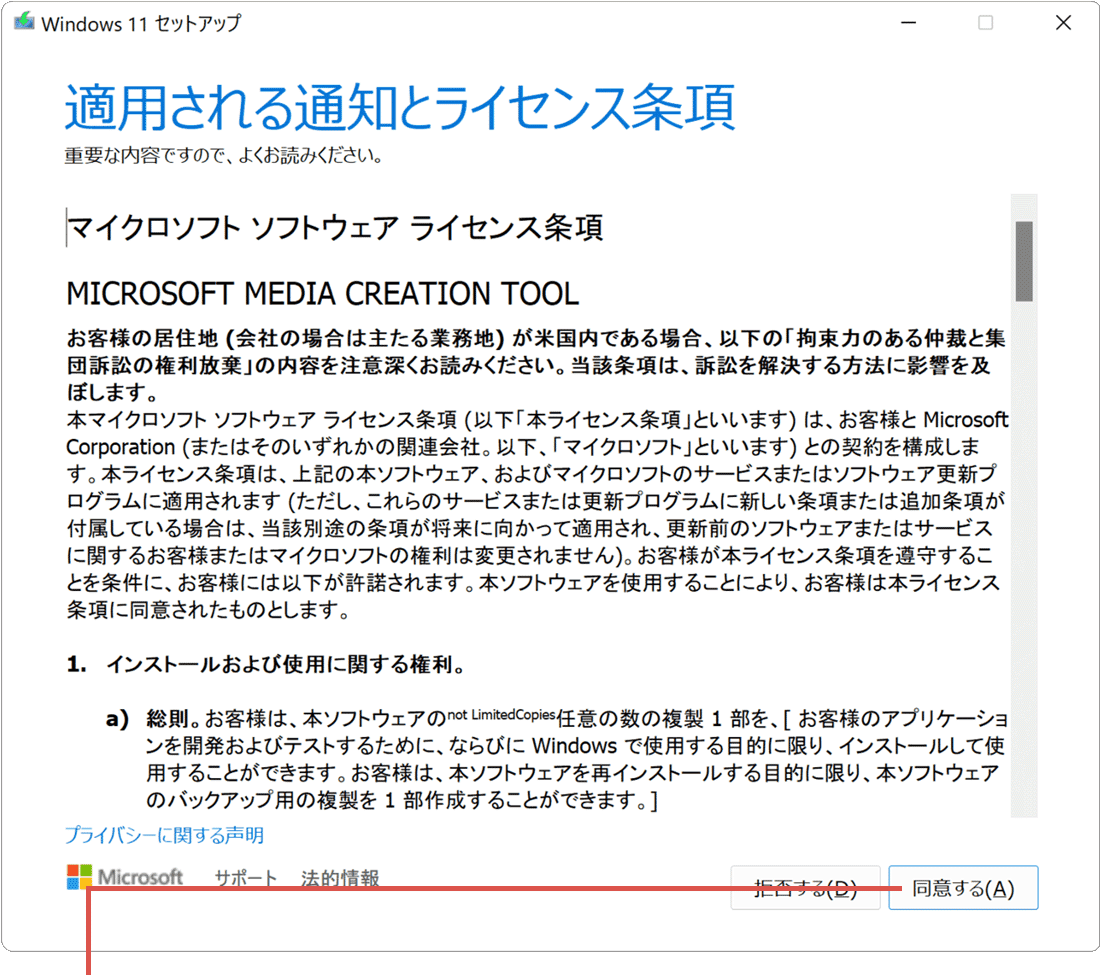Click the license text scrollbar thumb

[1024, 261]
